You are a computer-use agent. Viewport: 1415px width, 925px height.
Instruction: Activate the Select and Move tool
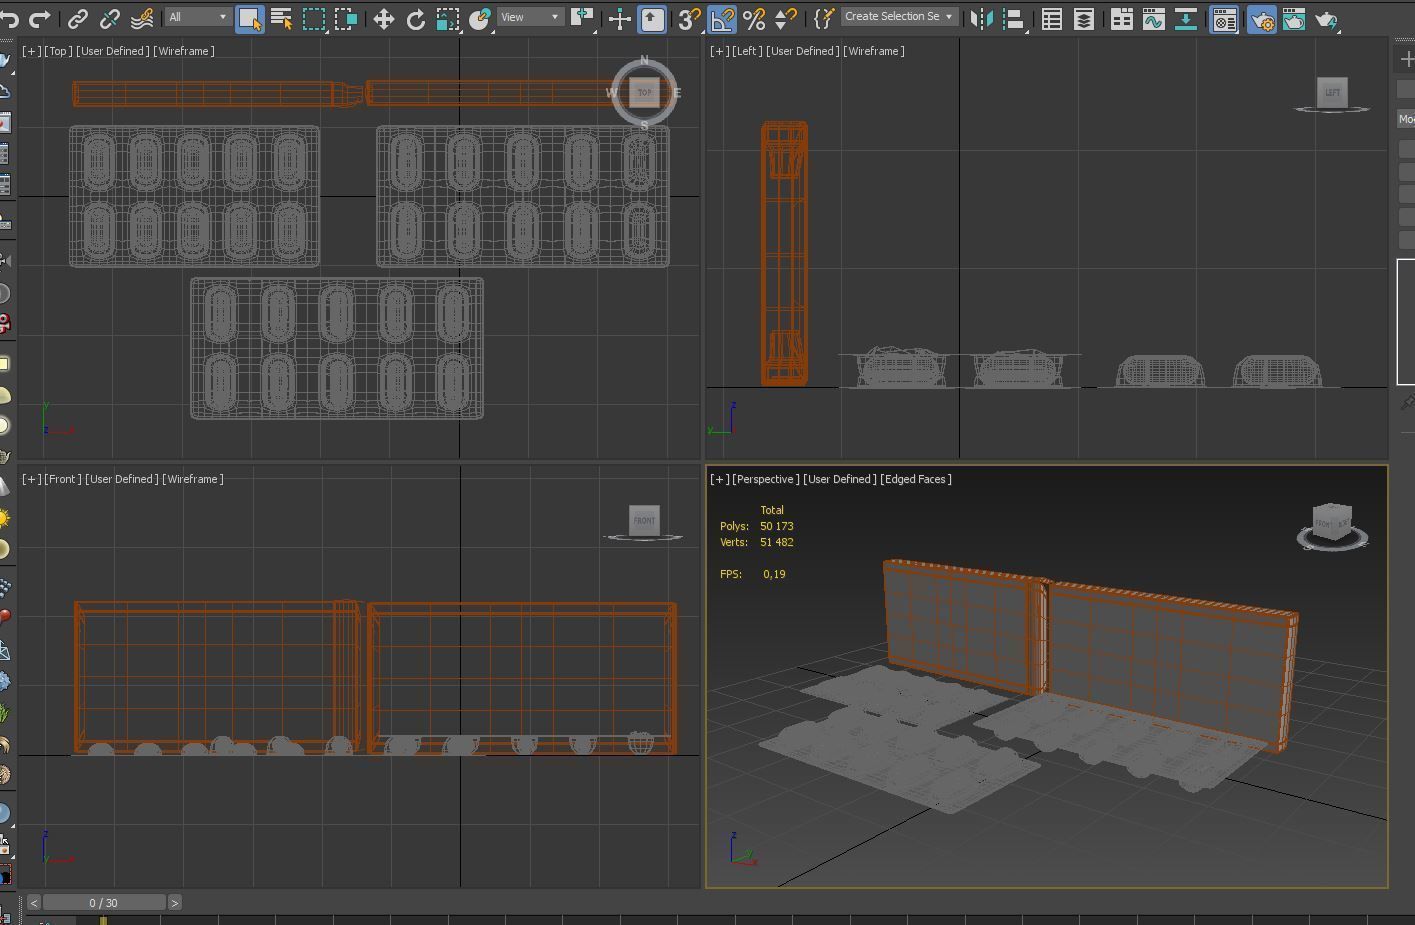pyautogui.click(x=383, y=18)
